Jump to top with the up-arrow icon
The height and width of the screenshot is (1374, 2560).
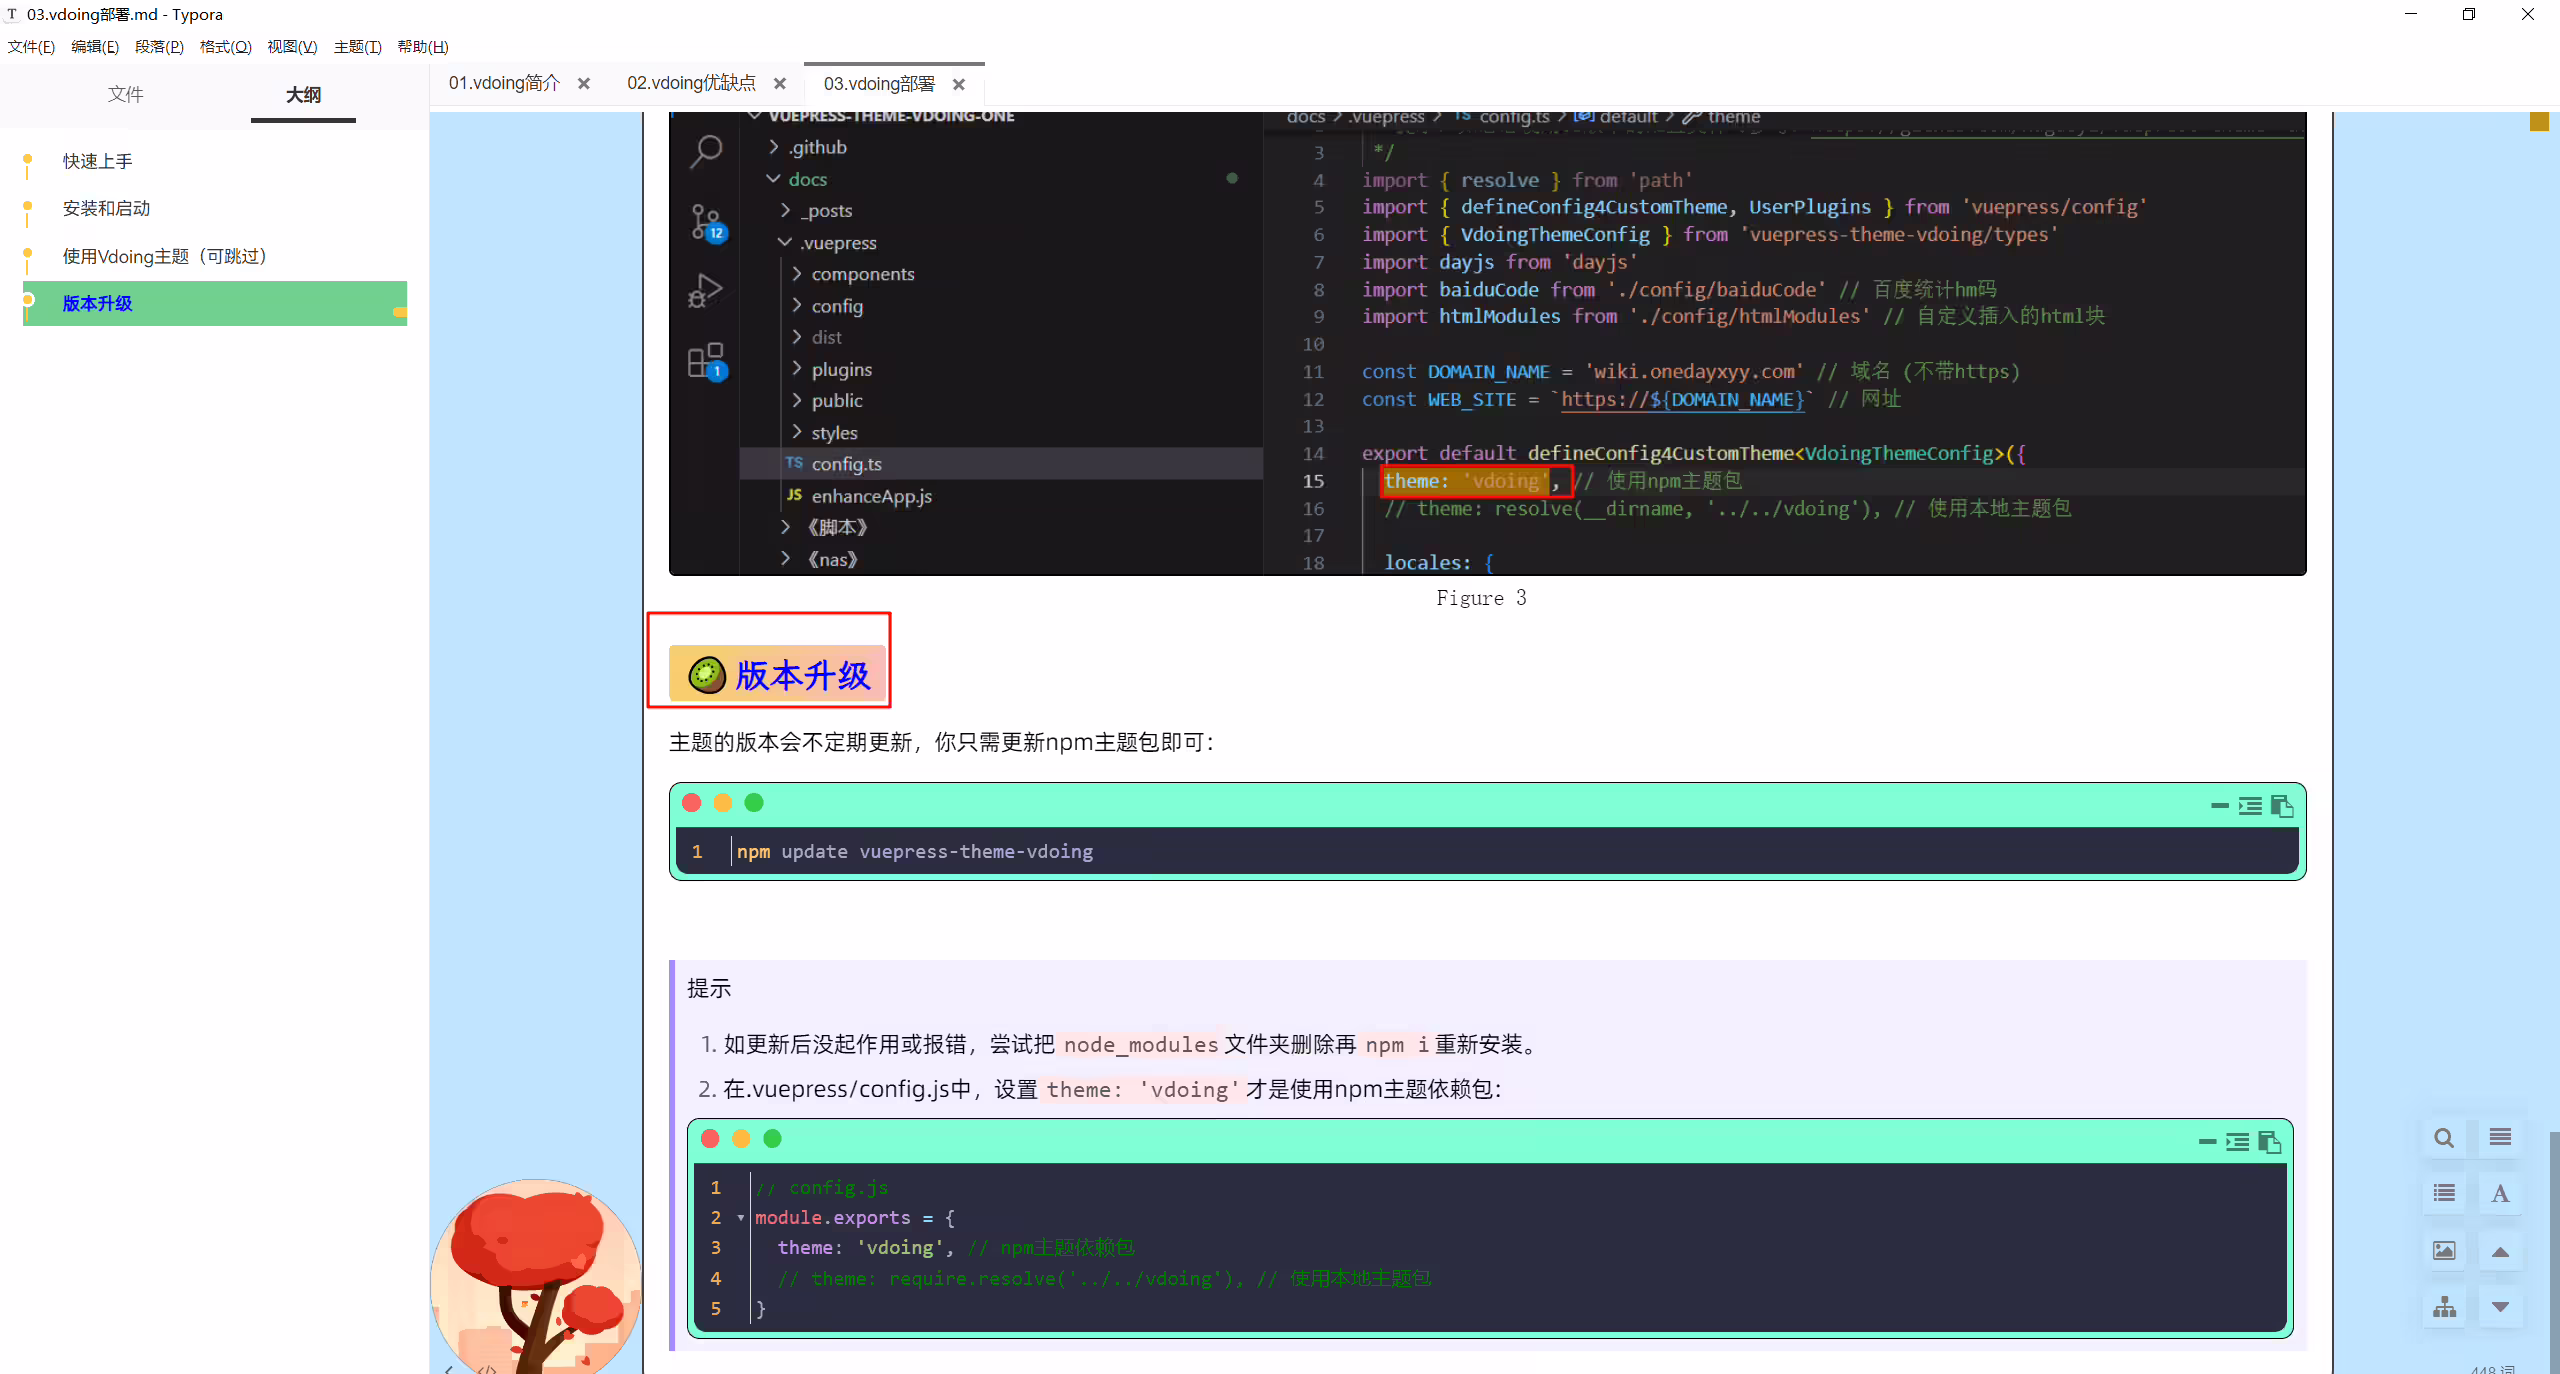[2500, 1251]
